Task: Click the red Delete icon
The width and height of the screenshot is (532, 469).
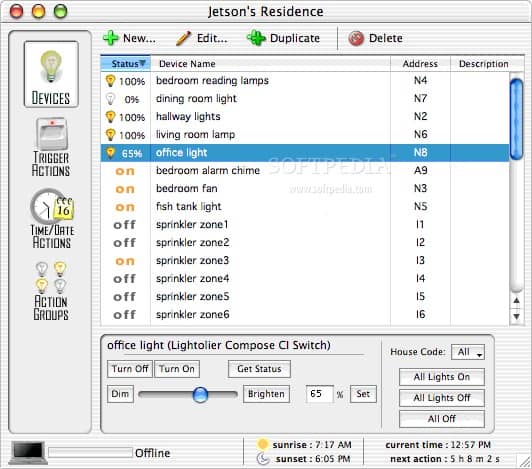Action: tap(356, 38)
